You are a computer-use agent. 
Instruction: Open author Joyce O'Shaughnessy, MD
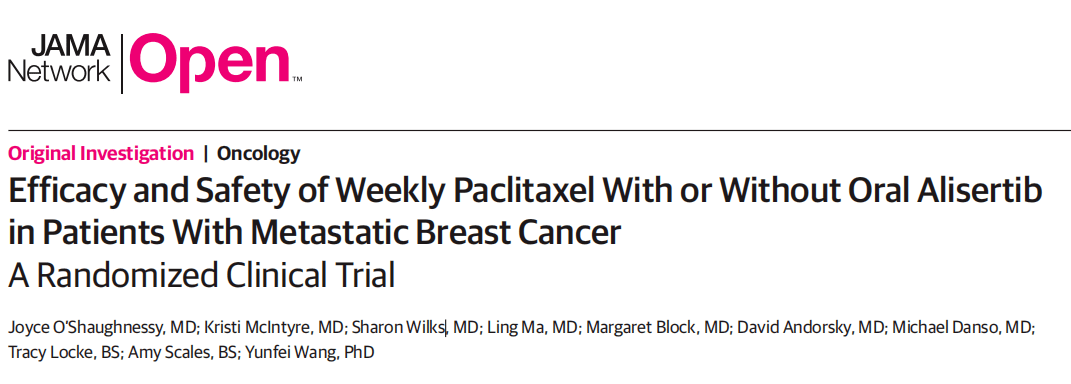click(x=102, y=329)
